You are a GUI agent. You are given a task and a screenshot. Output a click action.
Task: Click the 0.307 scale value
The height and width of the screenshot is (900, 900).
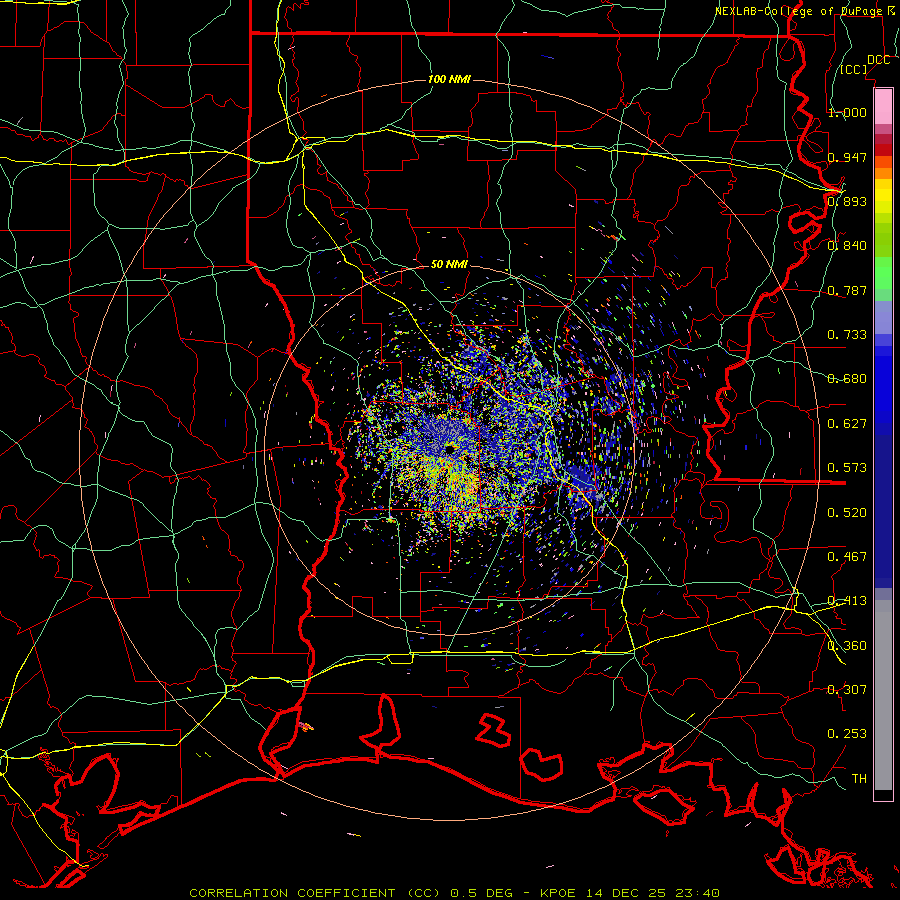[x=847, y=689]
